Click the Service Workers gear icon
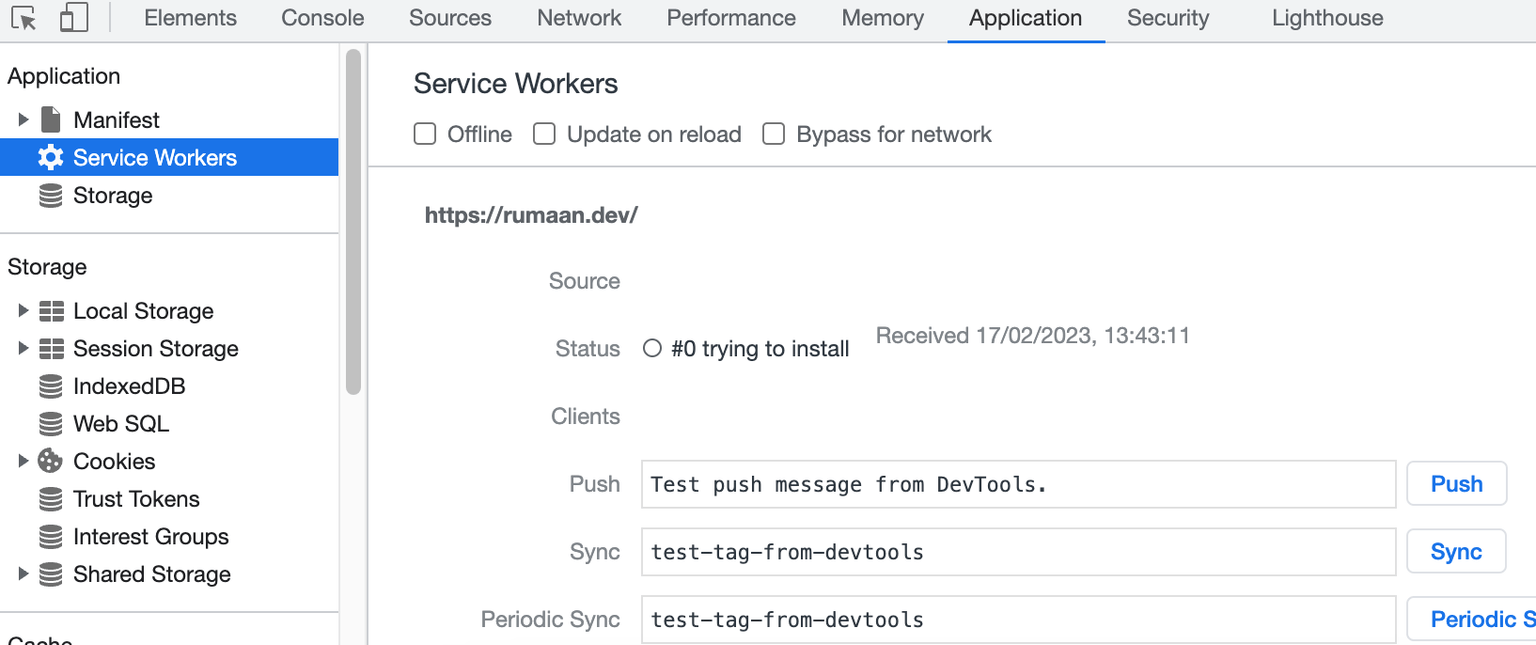Screen dimensions: 1536x645 tap(50, 158)
